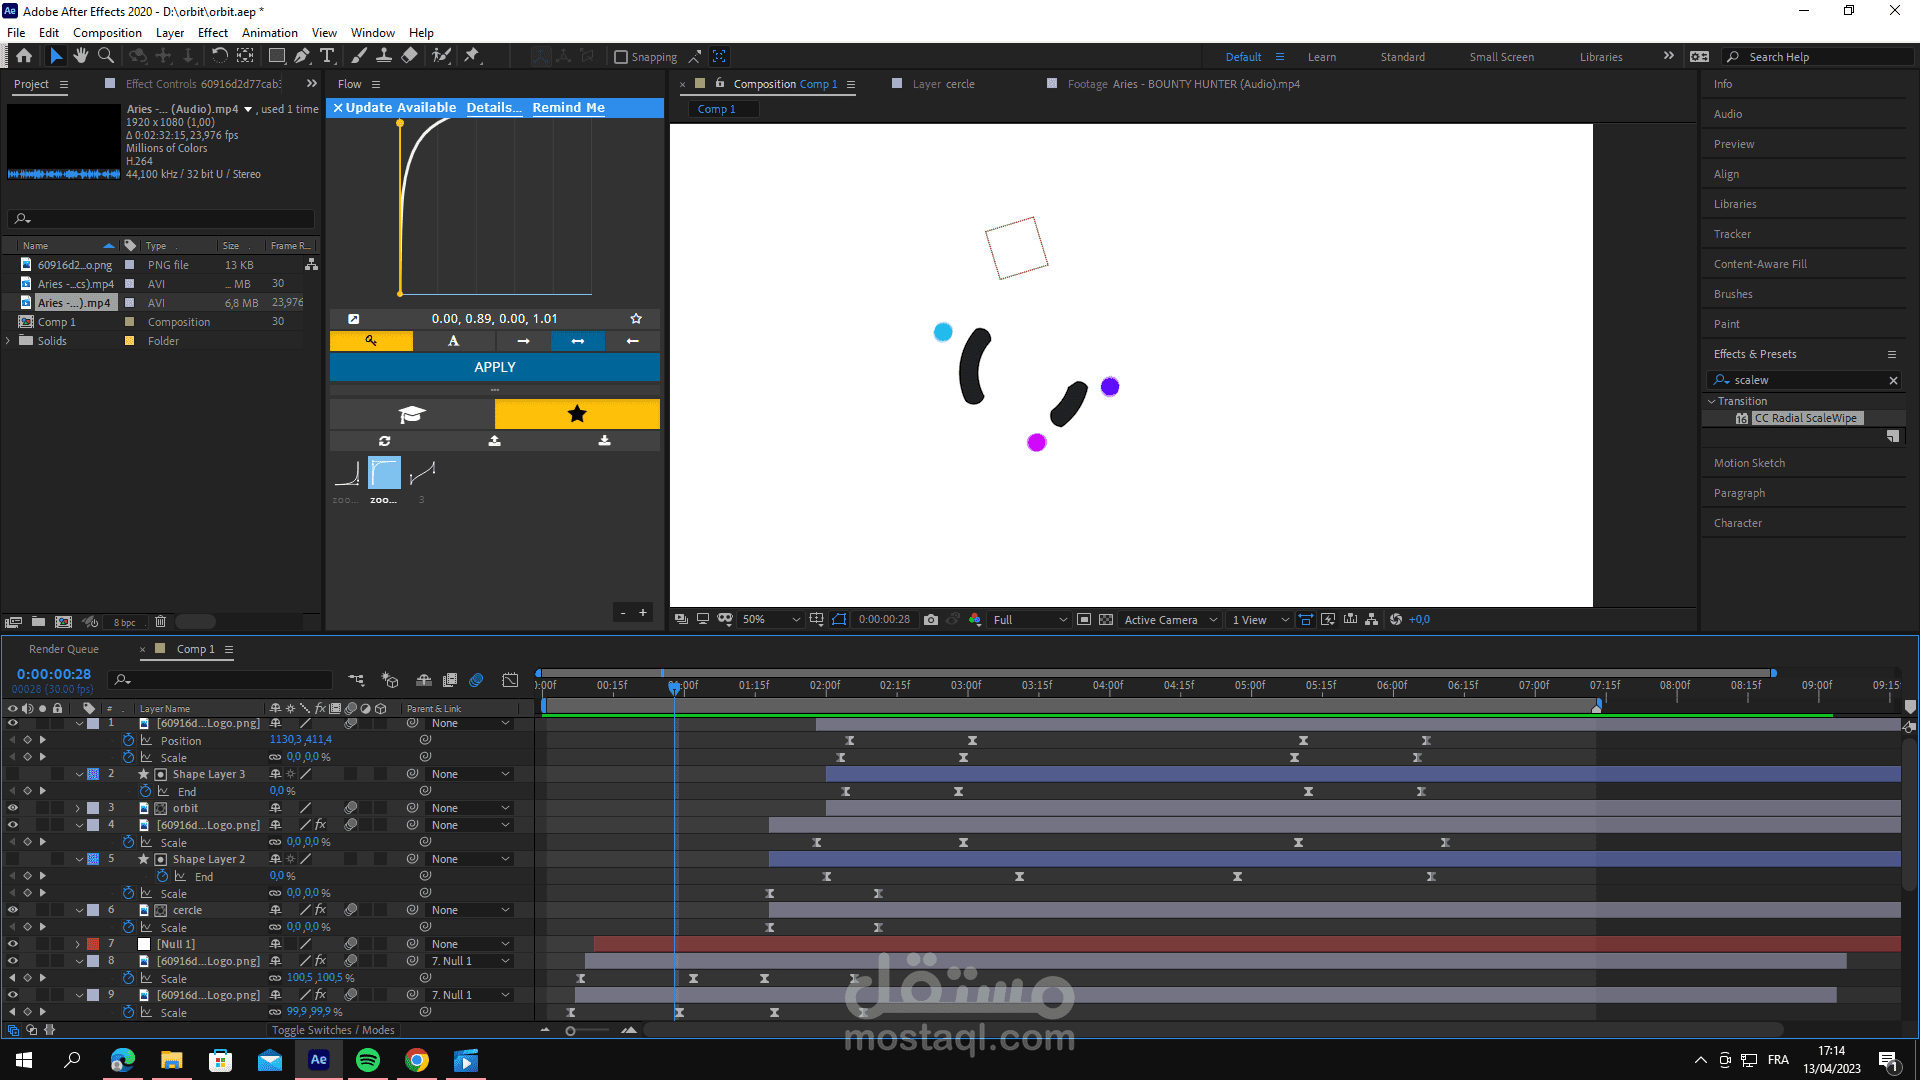1920x1080 pixels.
Task: Click the APPLY button in Flow
Action: click(495, 367)
